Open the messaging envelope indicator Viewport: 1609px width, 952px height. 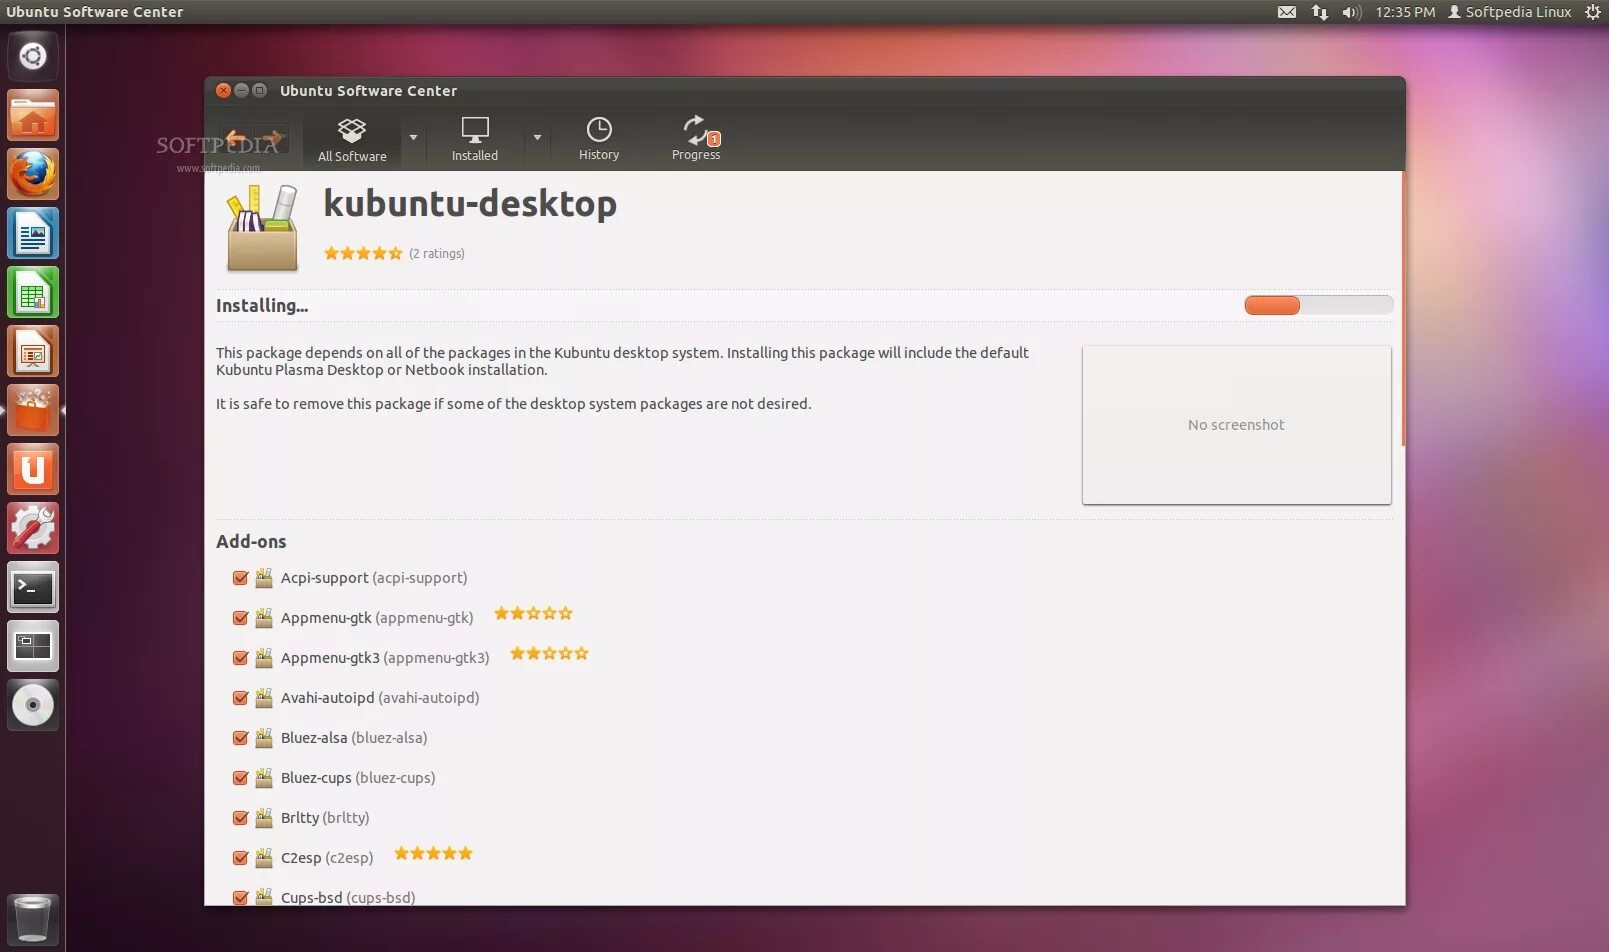tap(1287, 12)
